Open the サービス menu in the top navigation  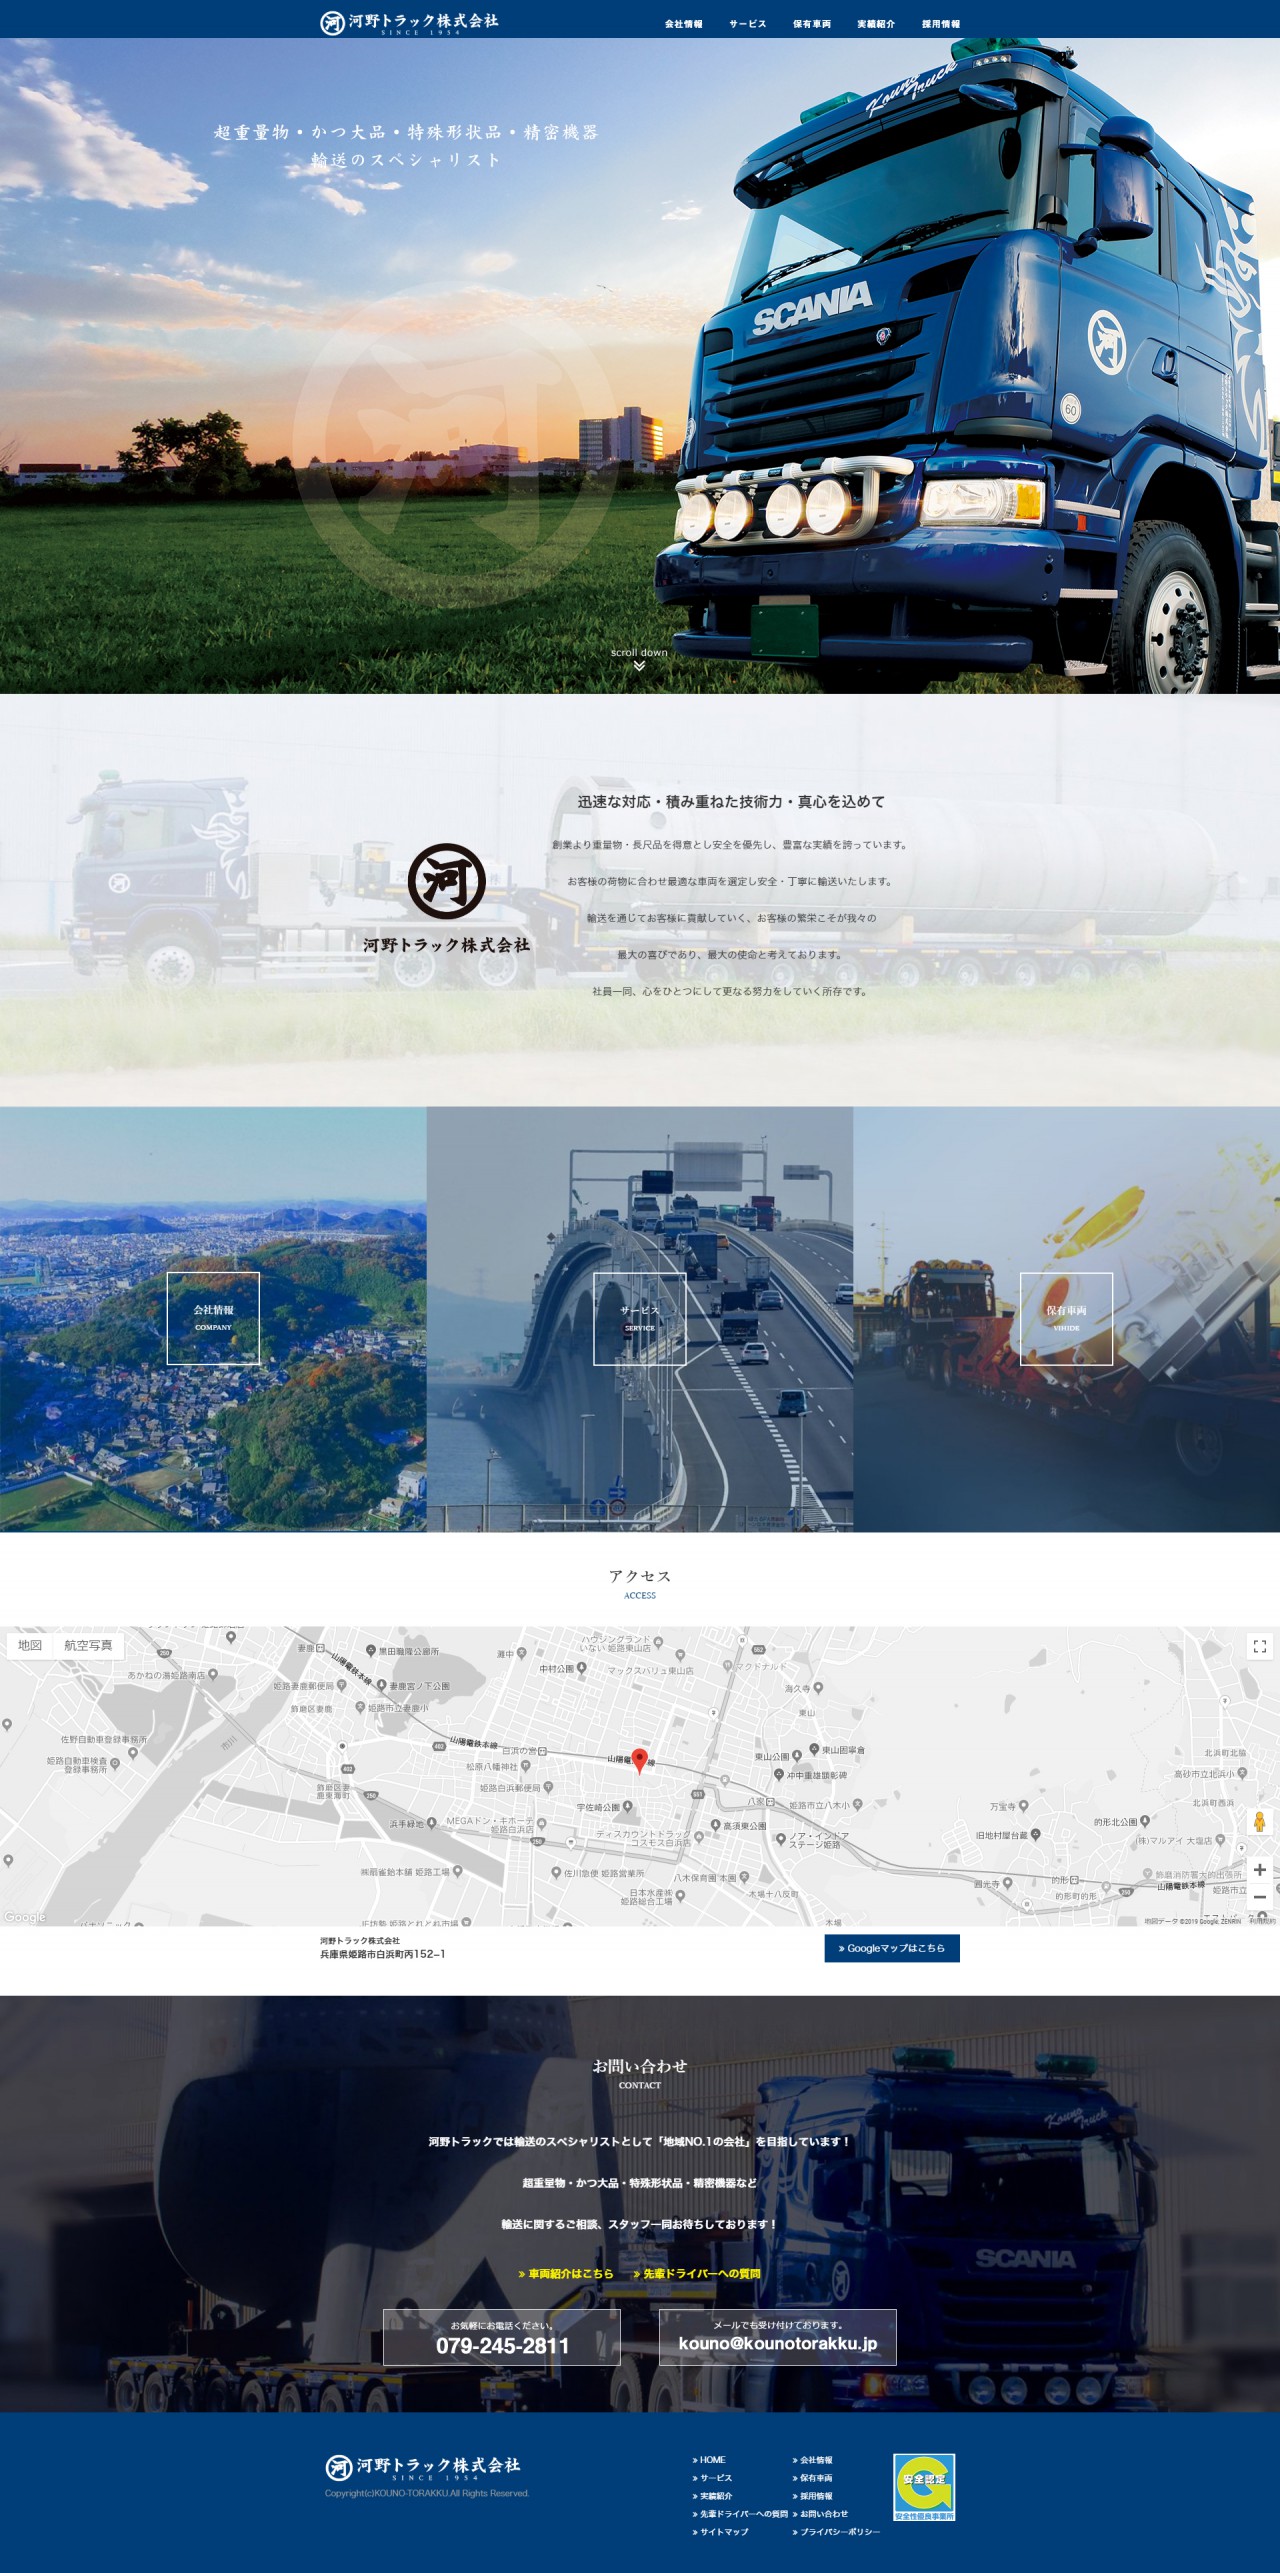pyautogui.click(x=747, y=24)
